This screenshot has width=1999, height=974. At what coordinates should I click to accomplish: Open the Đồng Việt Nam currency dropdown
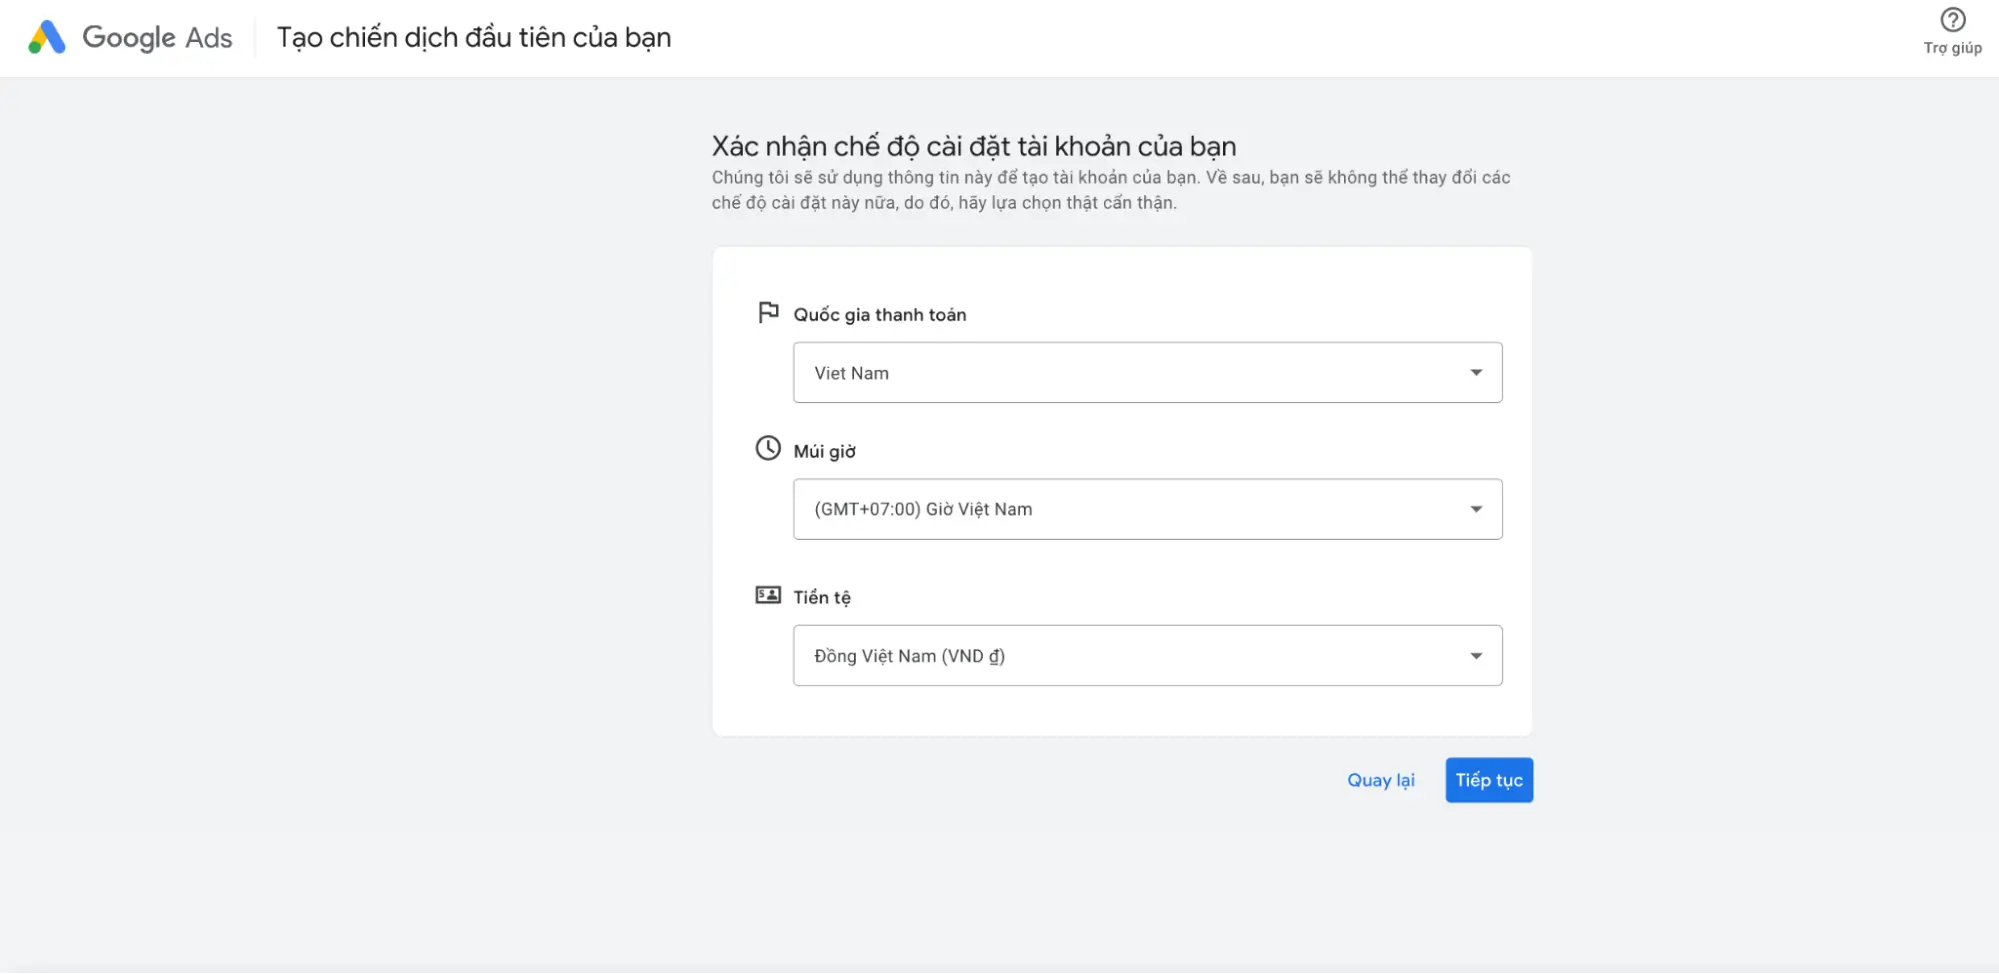pyautogui.click(x=1147, y=656)
